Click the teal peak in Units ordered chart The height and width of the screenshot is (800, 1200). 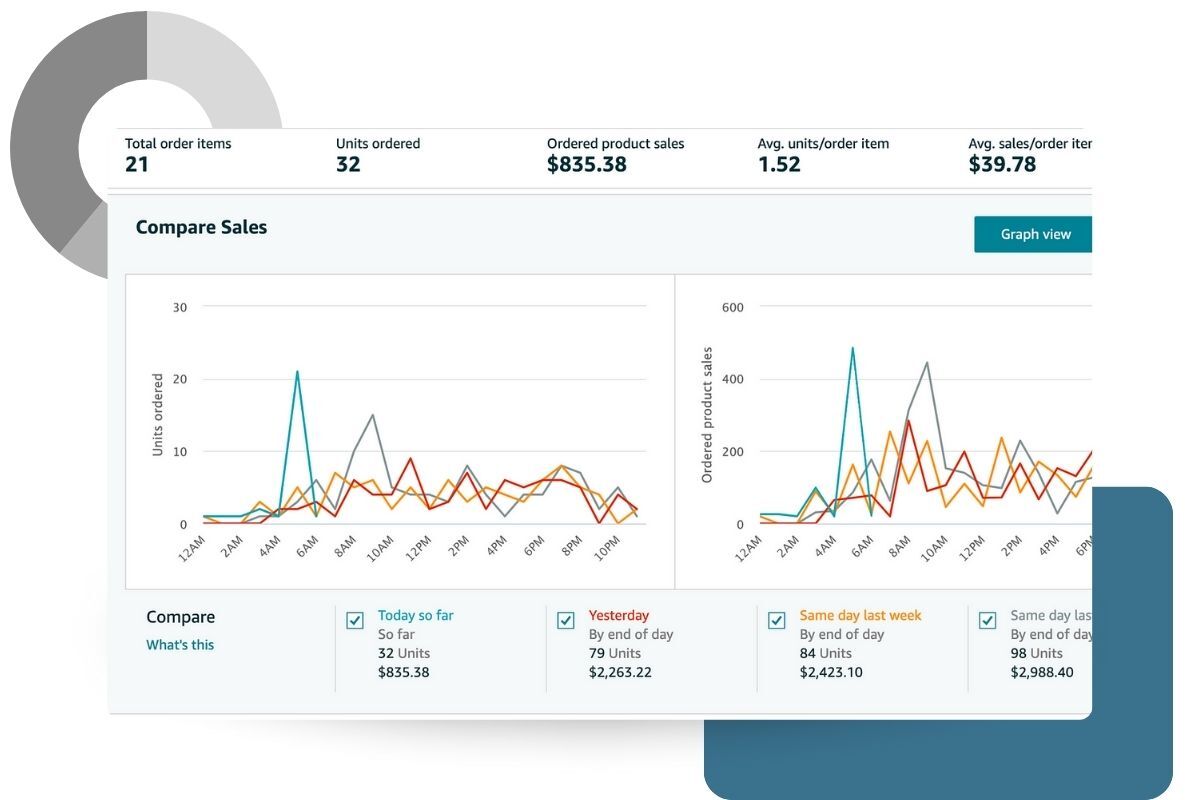pos(297,372)
